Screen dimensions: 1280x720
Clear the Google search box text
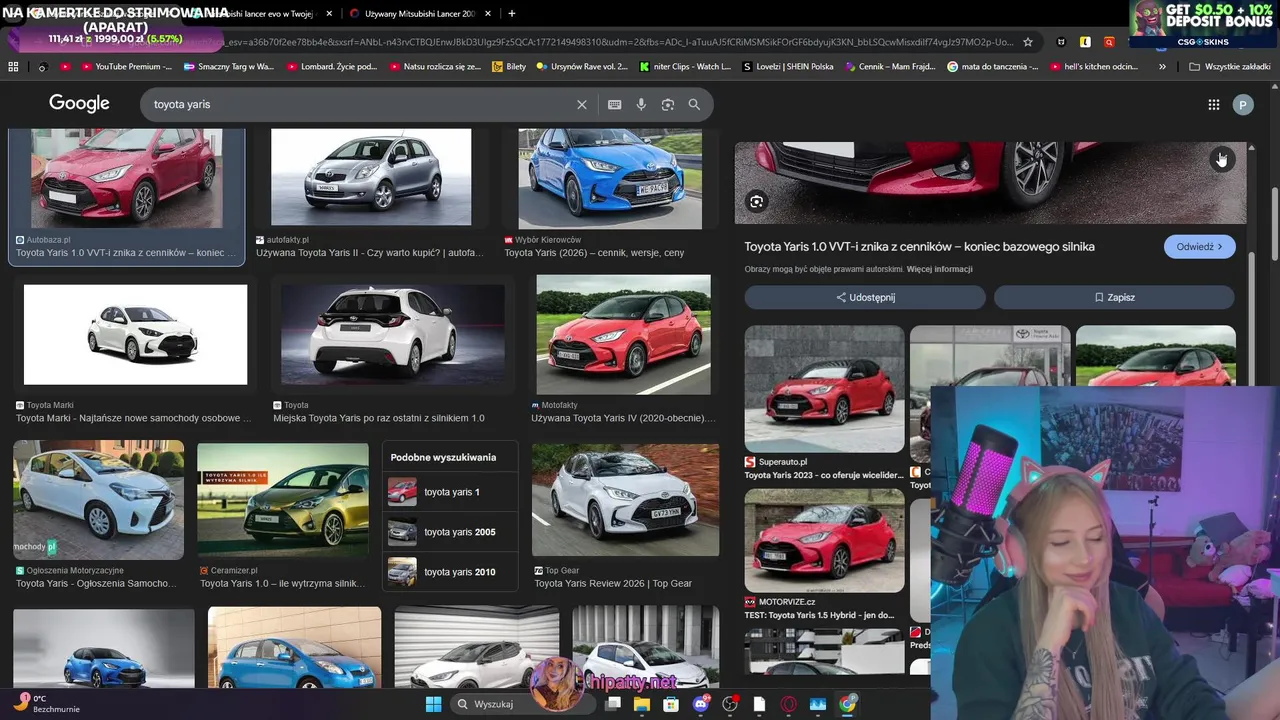point(582,104)
